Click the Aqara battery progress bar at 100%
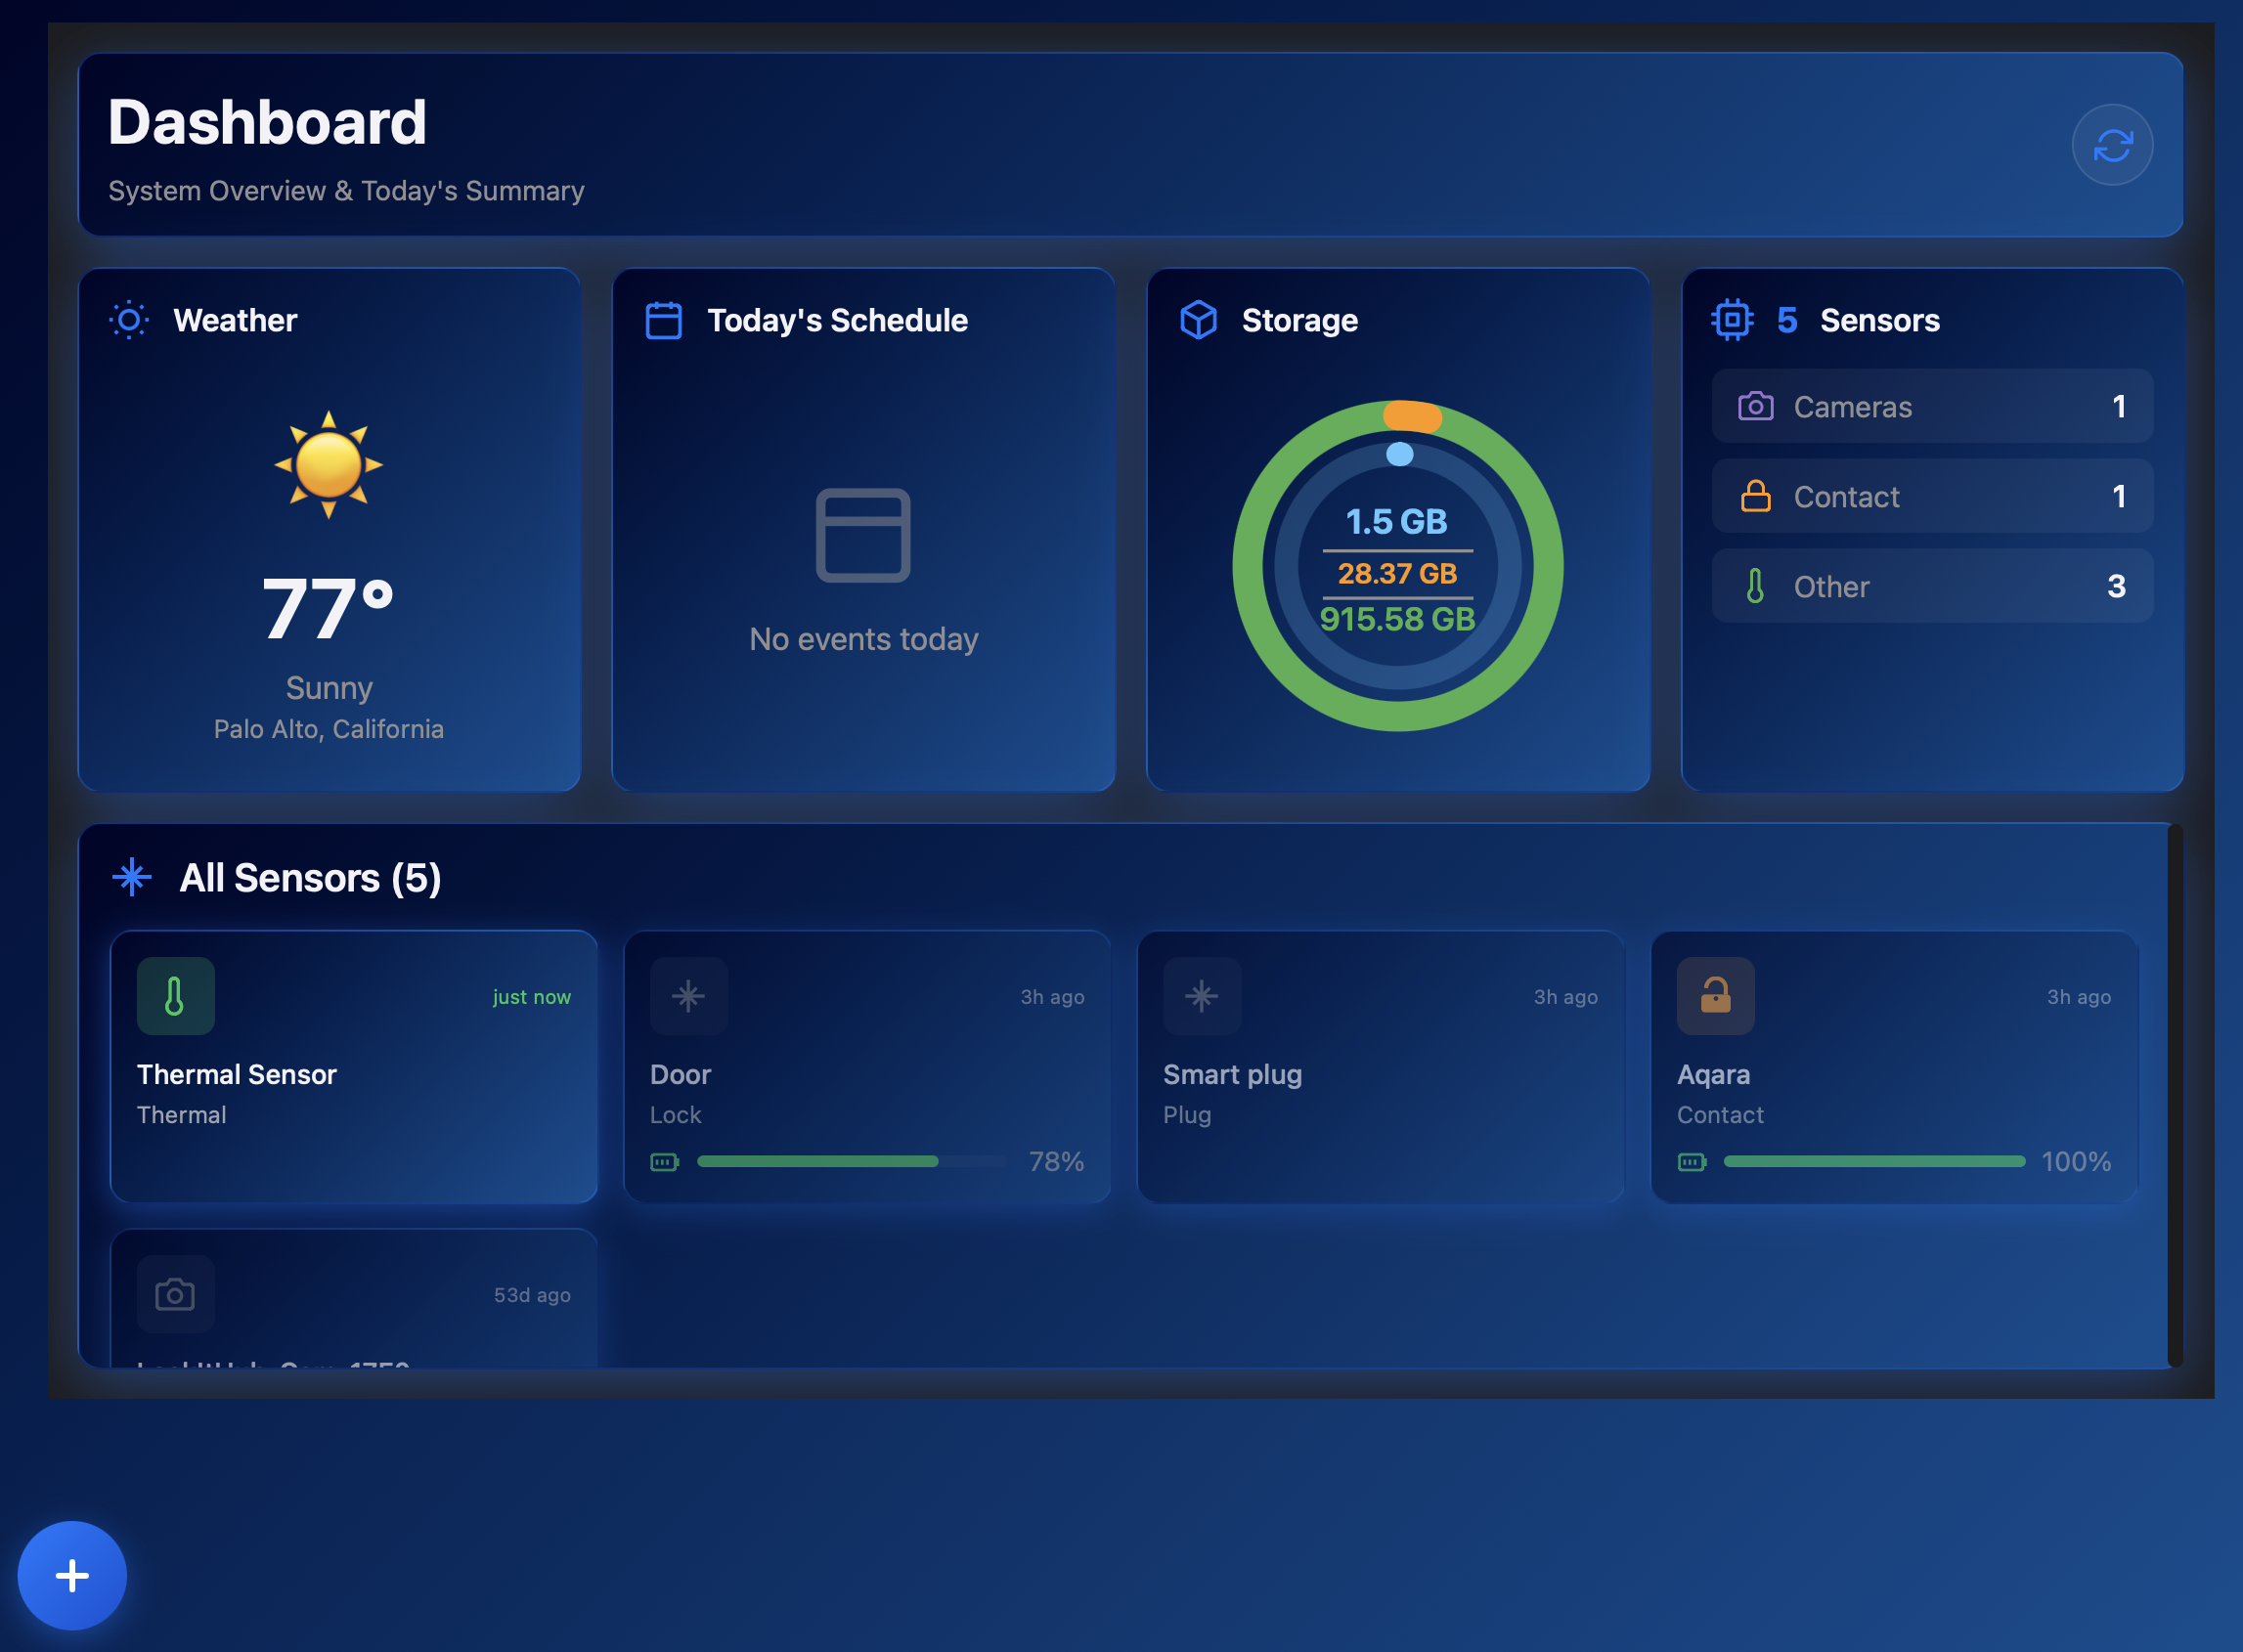The image size is (2243, 1652). click(x=1874, y=1161)
